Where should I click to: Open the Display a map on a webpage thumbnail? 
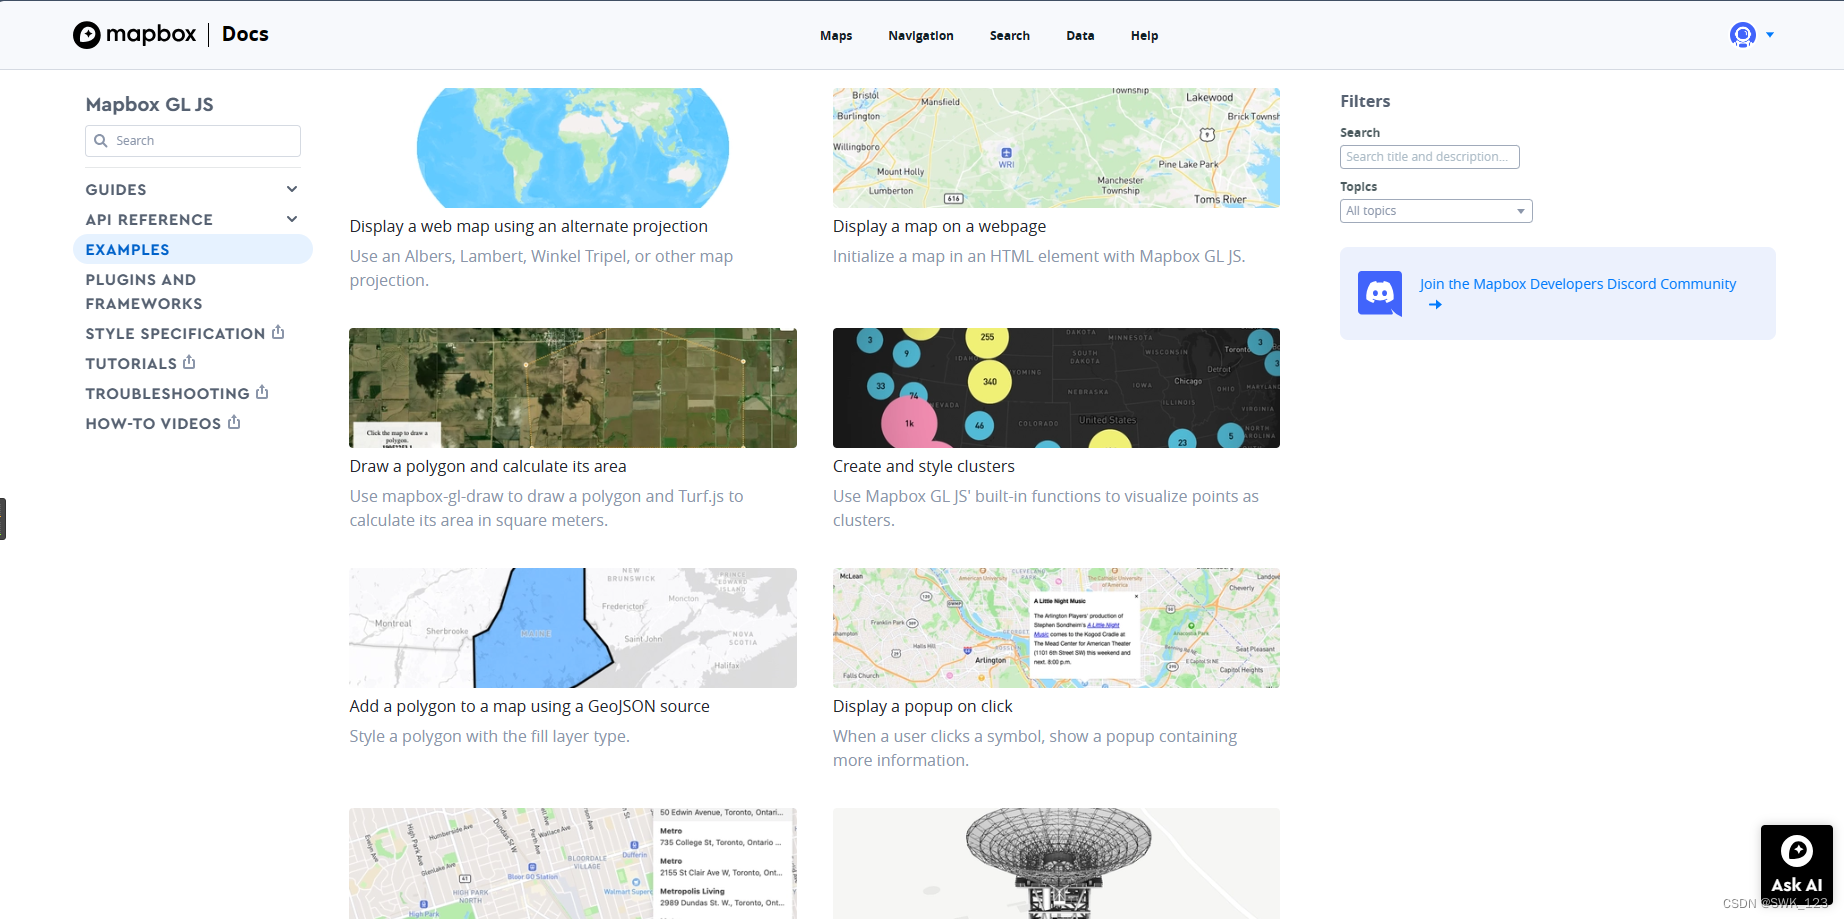coord(1056,148)
